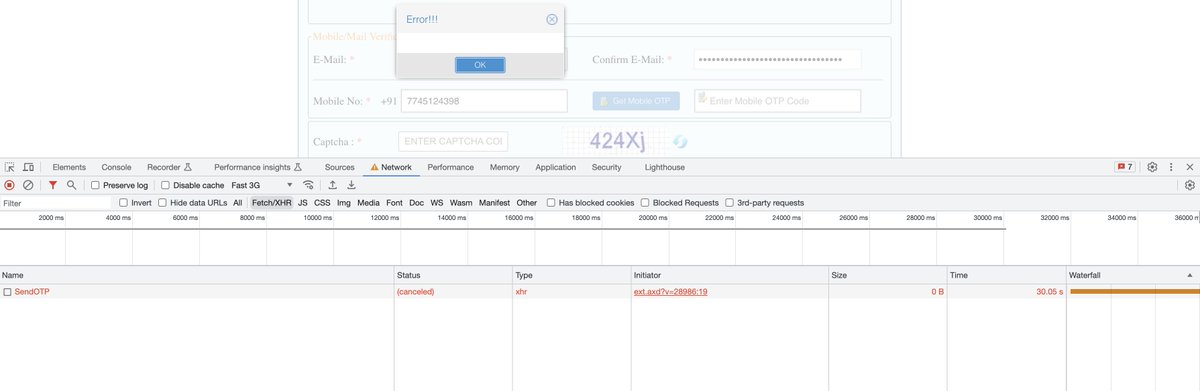The width and height of the screenshot is (1200, 391).
Task: Click the Confirm E-Mail field
Action: click(778, 60)
